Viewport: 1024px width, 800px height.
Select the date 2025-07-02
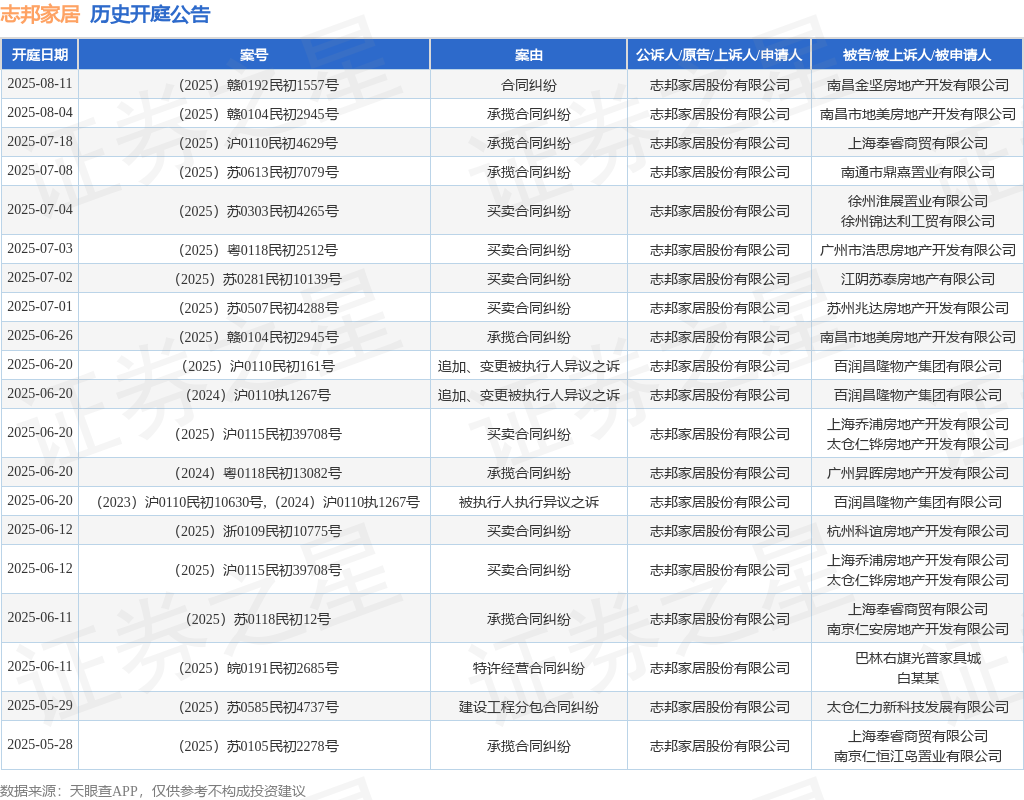coord(40,278)
